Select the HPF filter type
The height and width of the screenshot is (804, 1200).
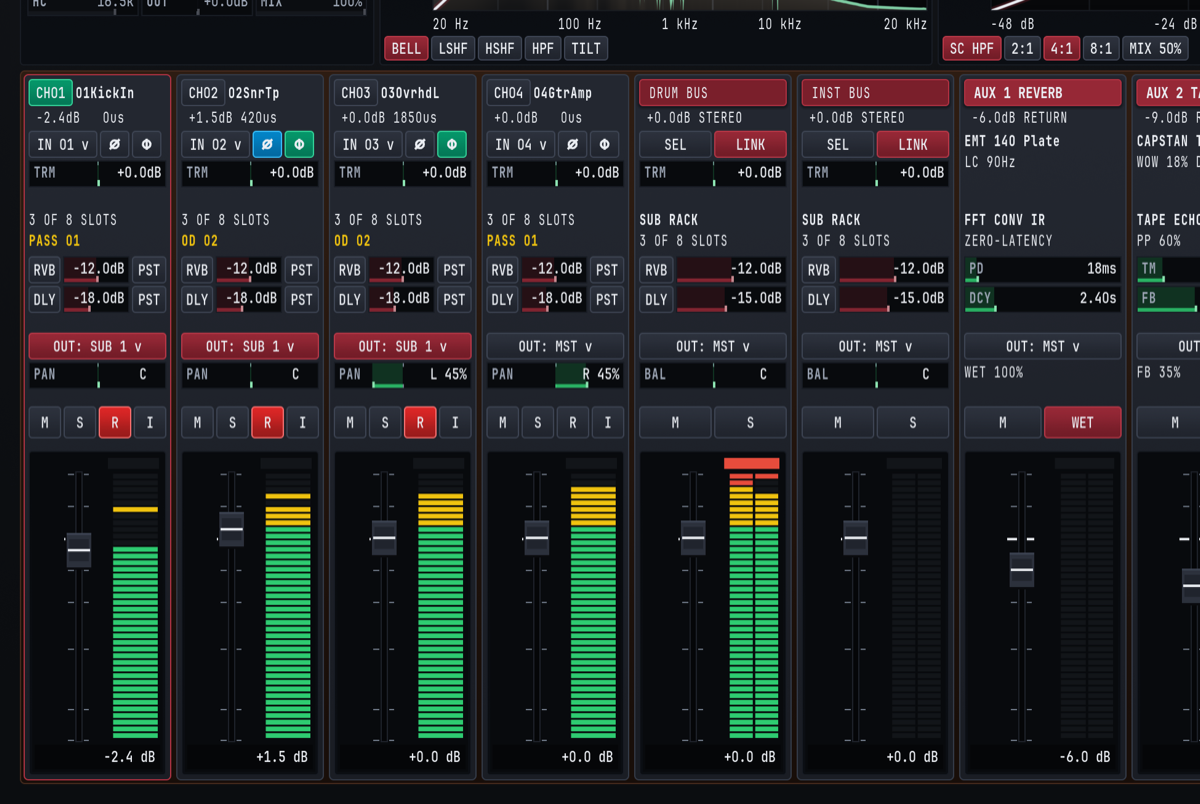pos(542,48)
